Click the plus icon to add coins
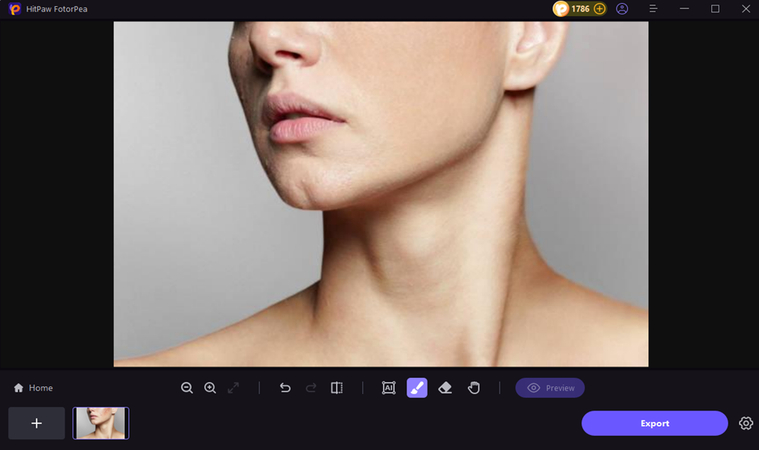Screen dimensions: 759x450 pyautogui.click(x=599, y=9)
